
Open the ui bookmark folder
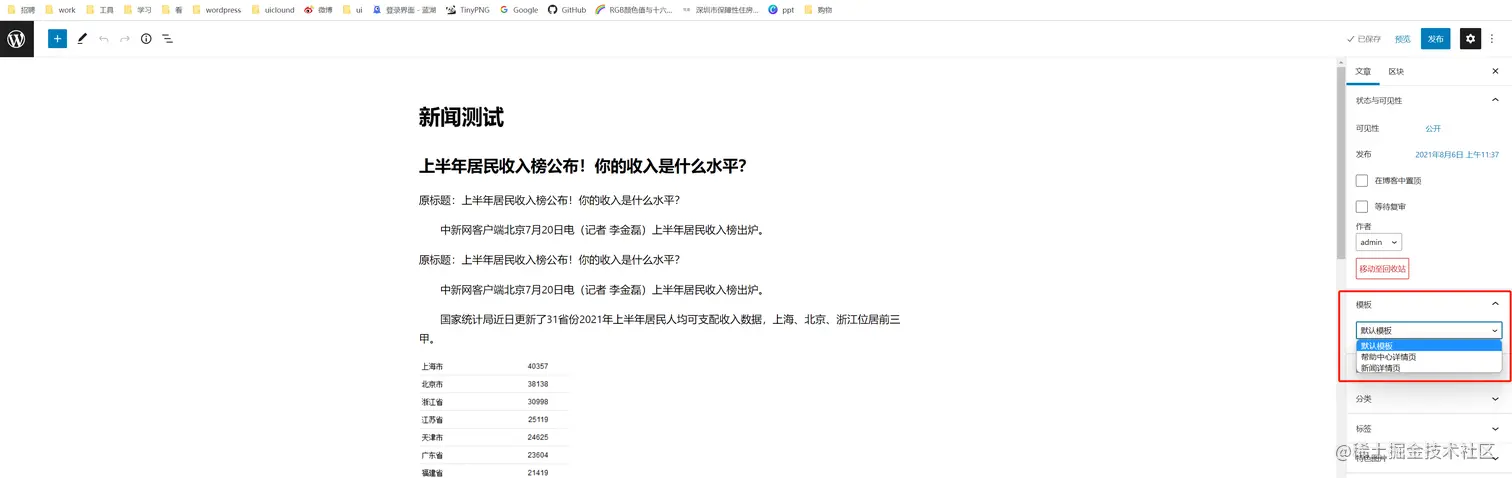(x=353, y=9)
